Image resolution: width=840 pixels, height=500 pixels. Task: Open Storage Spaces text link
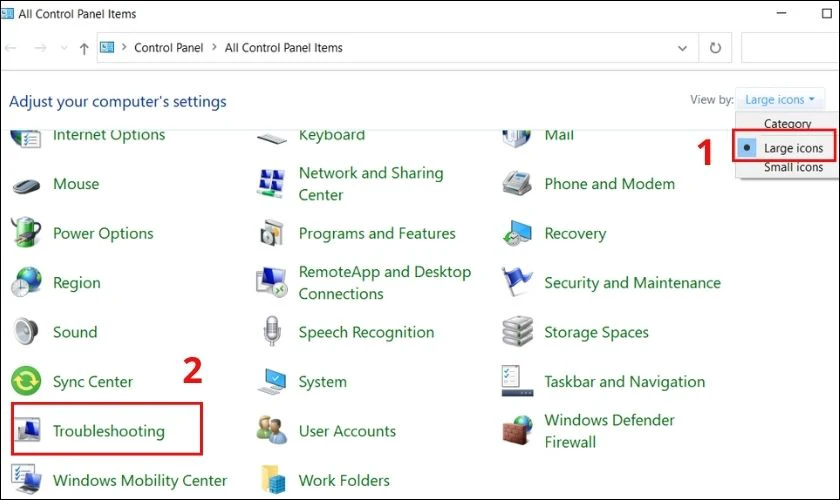pyautogui.click(x=596, y=332)
